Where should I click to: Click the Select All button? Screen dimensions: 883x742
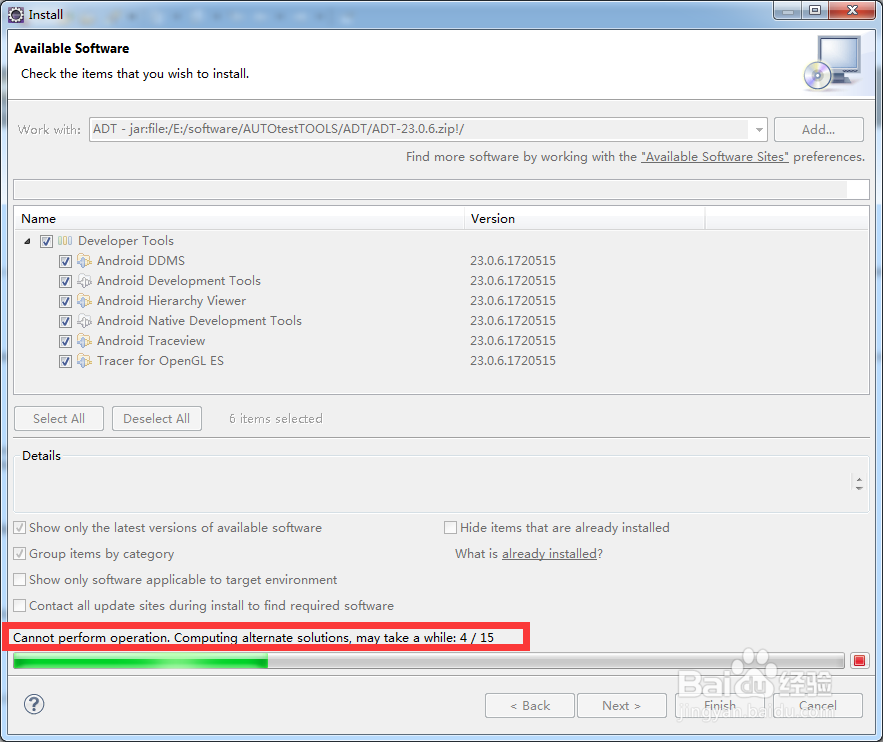click(59, 418)
